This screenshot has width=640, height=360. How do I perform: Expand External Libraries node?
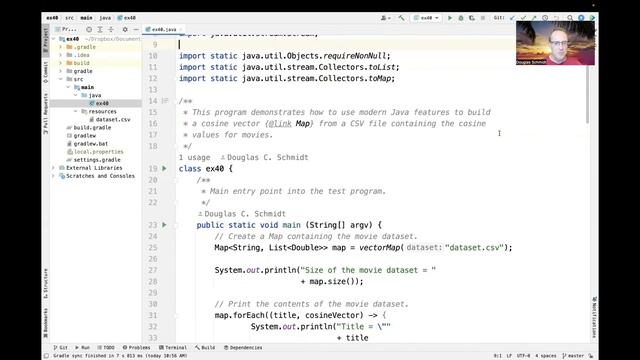coord(53,168)
